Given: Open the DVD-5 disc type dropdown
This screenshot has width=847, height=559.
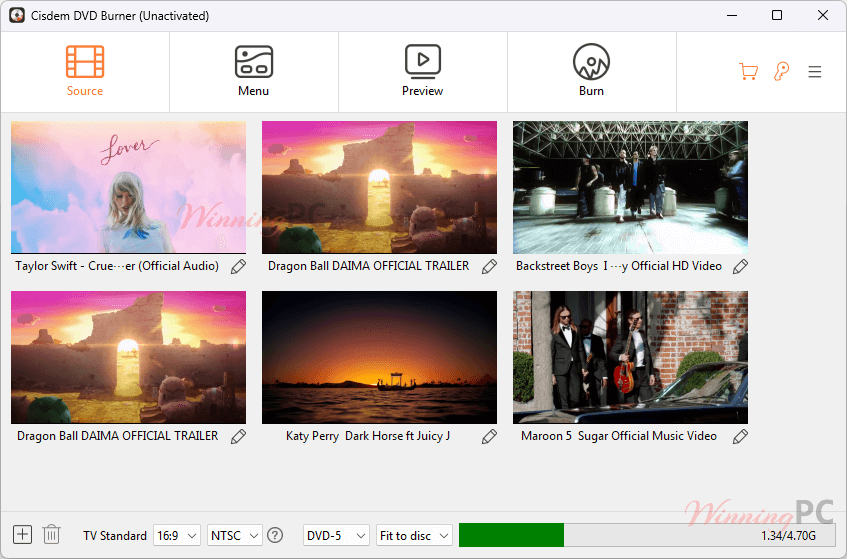Looking at the screenshot, I should coord(336,535).
